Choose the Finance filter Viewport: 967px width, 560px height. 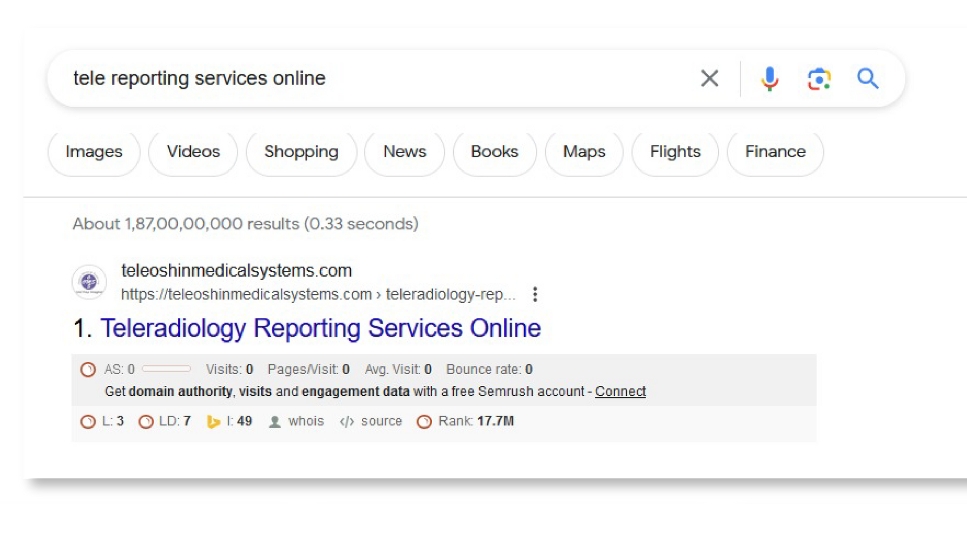coord(775,152)
